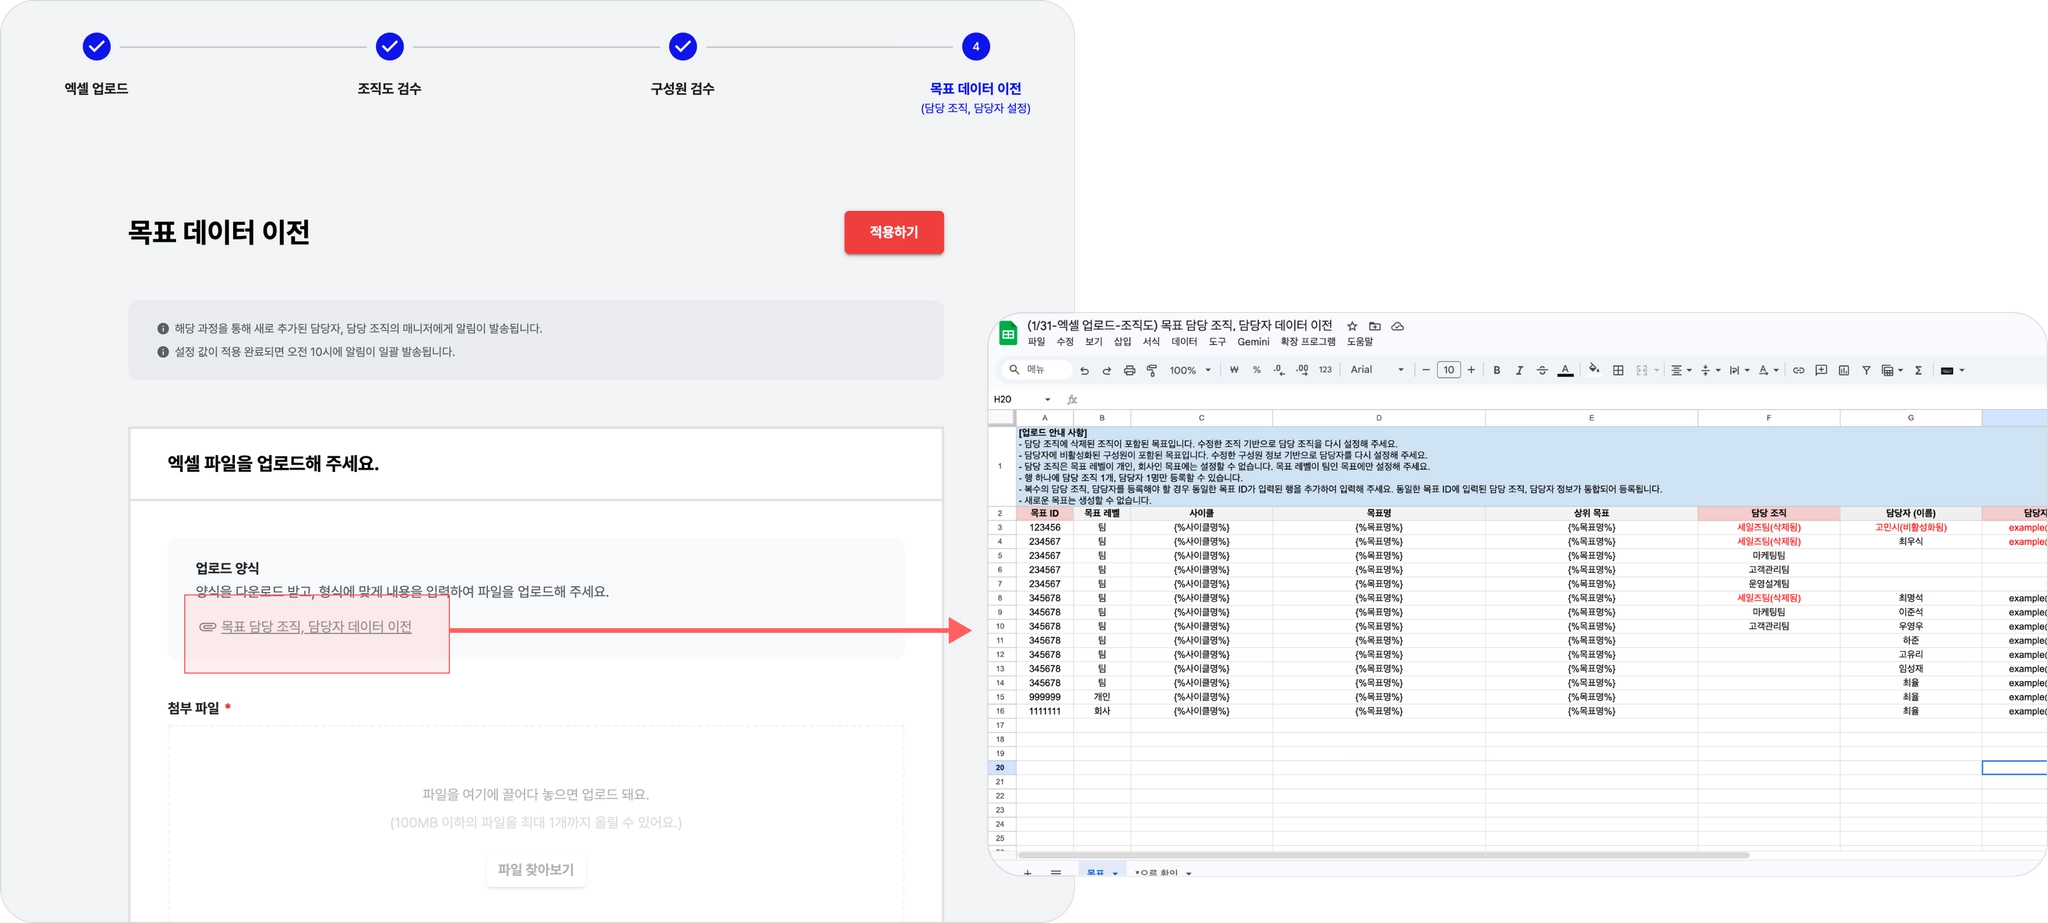Open the 파일 menu in Sheets

[x=1036, y=342]
